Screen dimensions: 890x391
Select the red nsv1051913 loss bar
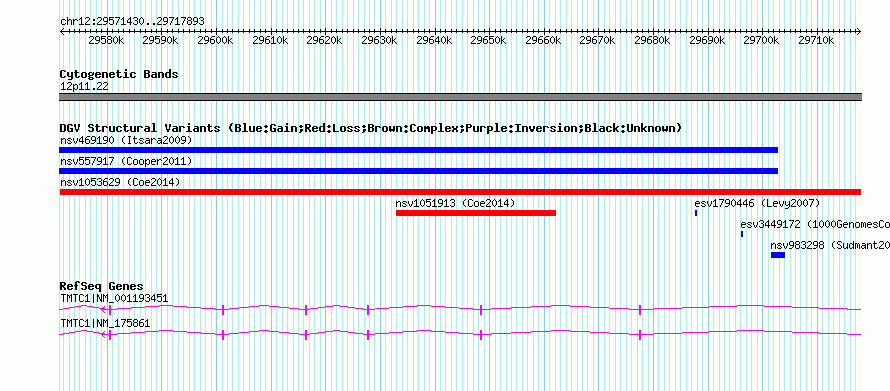[476, 213]
